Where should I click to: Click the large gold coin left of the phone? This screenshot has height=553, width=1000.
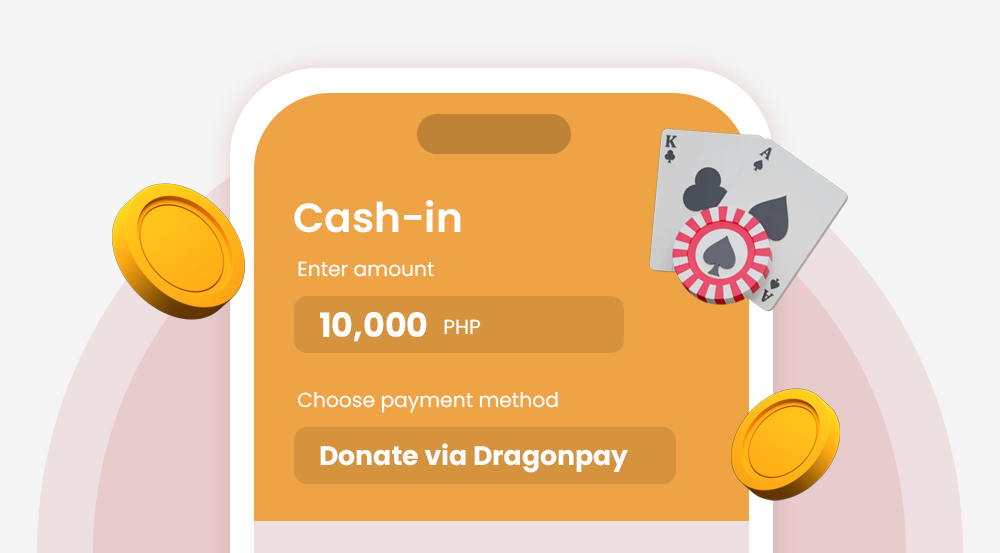coord(179,251)
